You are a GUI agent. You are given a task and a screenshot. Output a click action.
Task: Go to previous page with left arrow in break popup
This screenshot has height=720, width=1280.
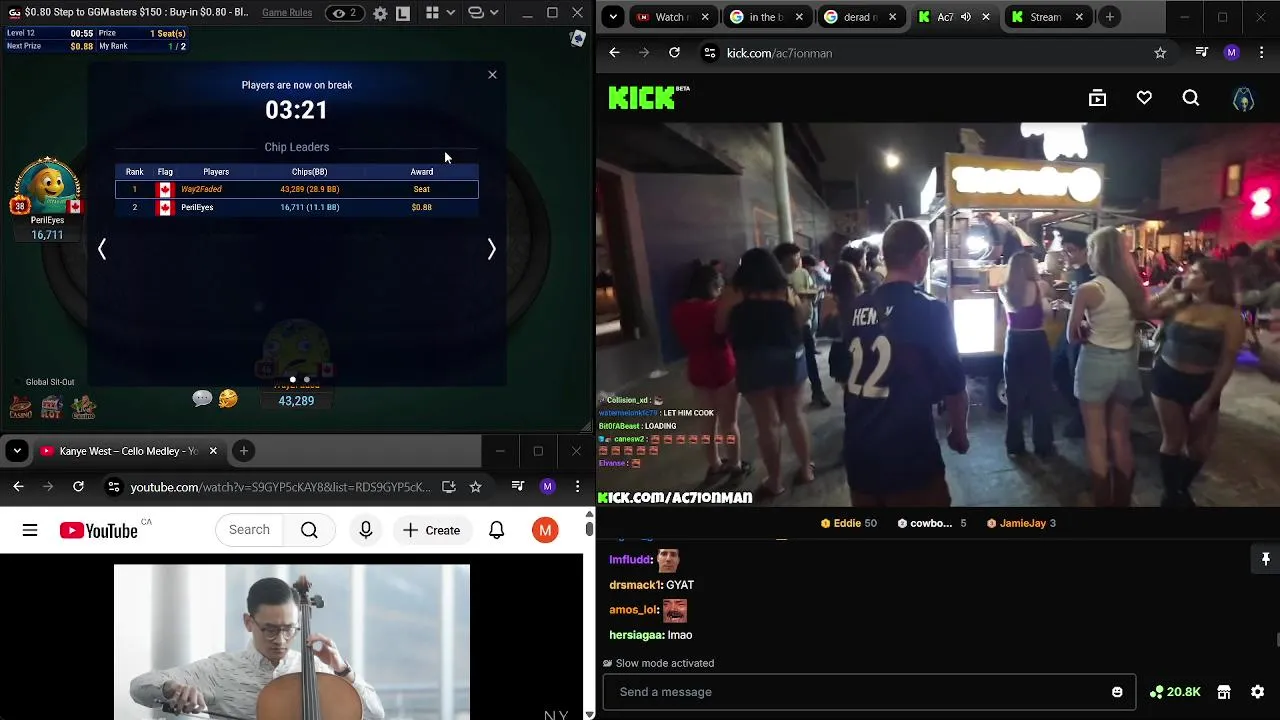102,249
